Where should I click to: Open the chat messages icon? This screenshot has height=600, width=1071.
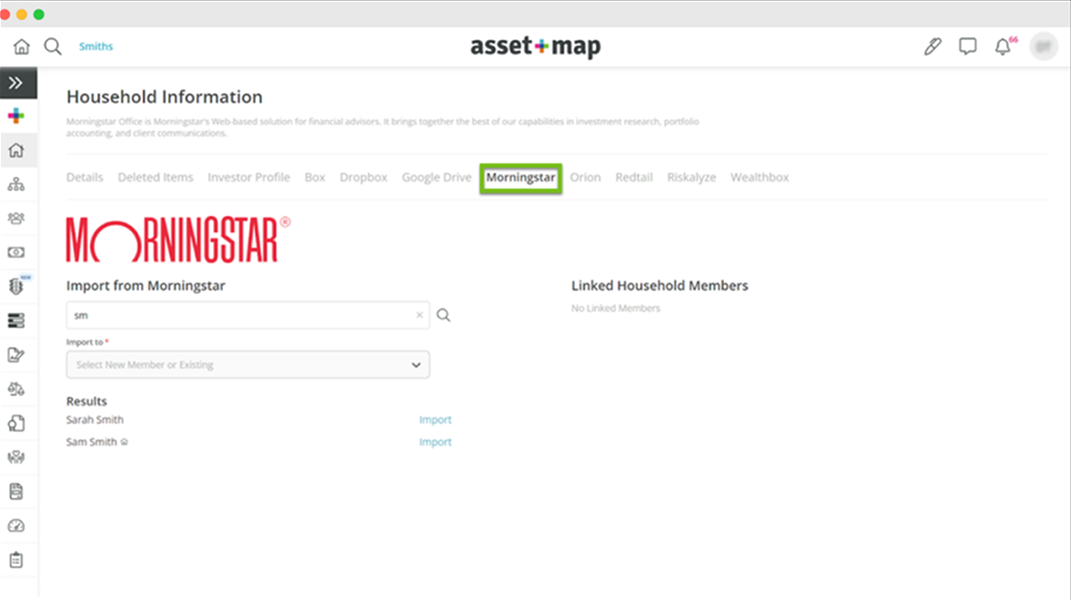click(x=967, y=46)
